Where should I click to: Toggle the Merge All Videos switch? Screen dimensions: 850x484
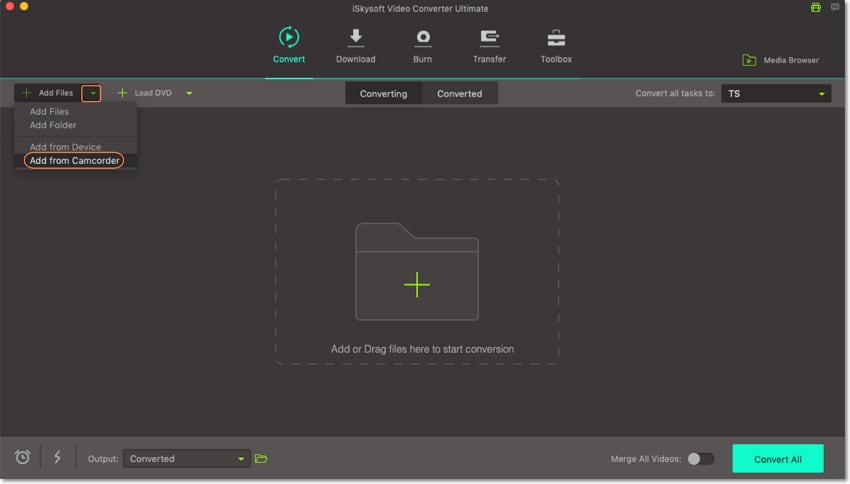click(x=700, y=459)
